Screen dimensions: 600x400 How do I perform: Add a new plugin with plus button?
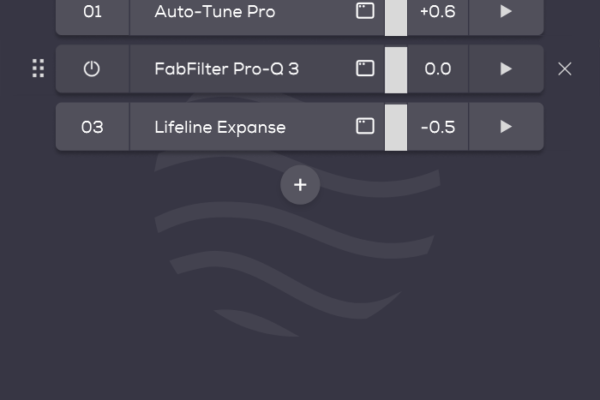[300, 185]
